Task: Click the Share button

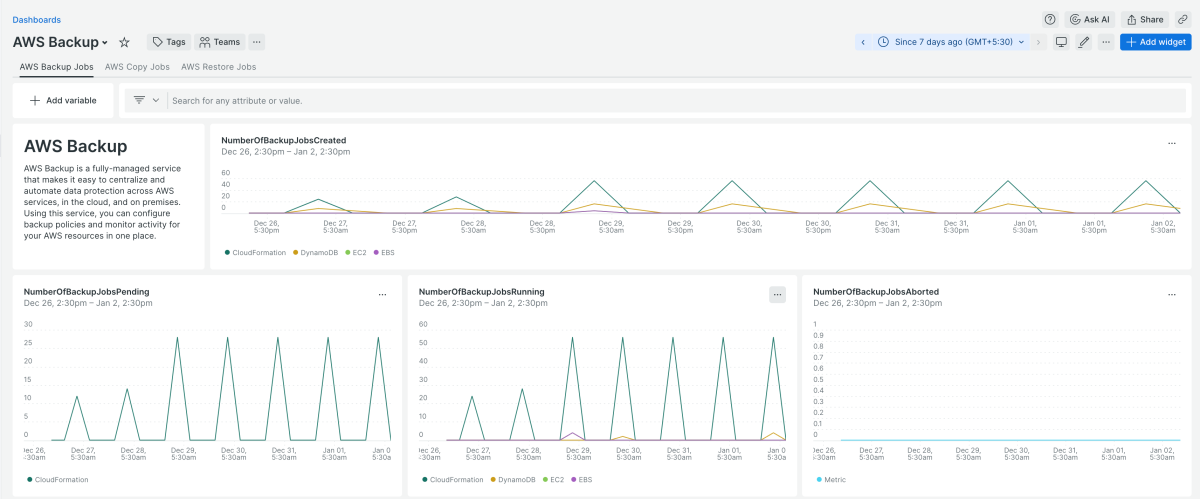Action: click(1145, 19)
